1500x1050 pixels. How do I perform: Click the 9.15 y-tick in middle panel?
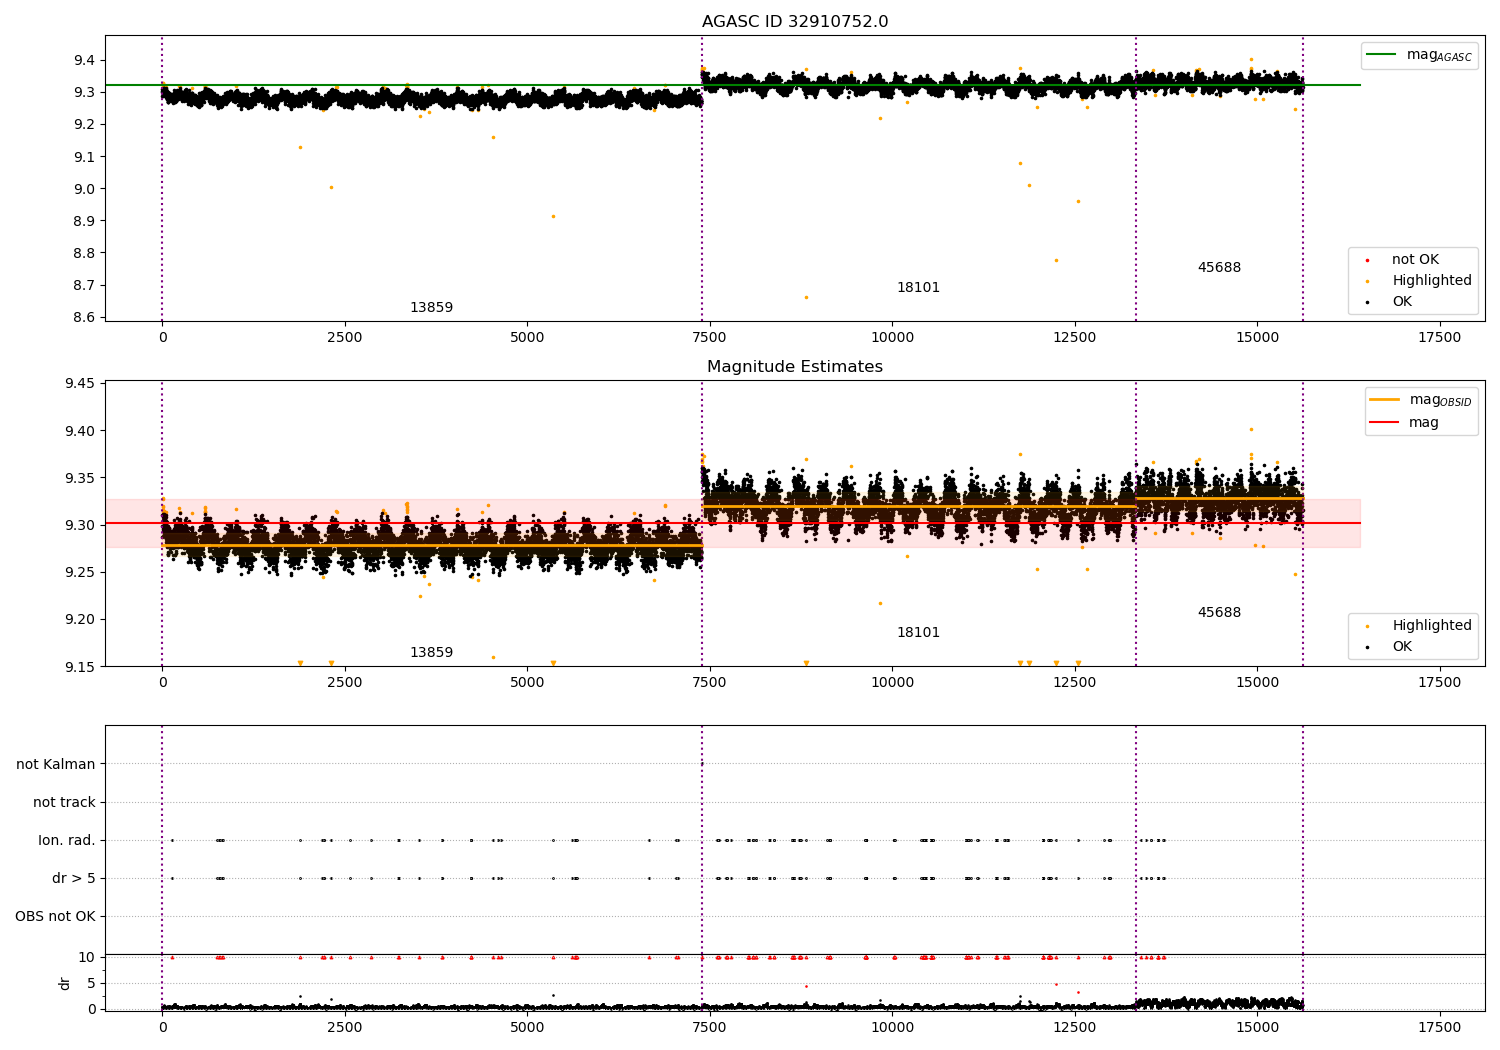80,666
